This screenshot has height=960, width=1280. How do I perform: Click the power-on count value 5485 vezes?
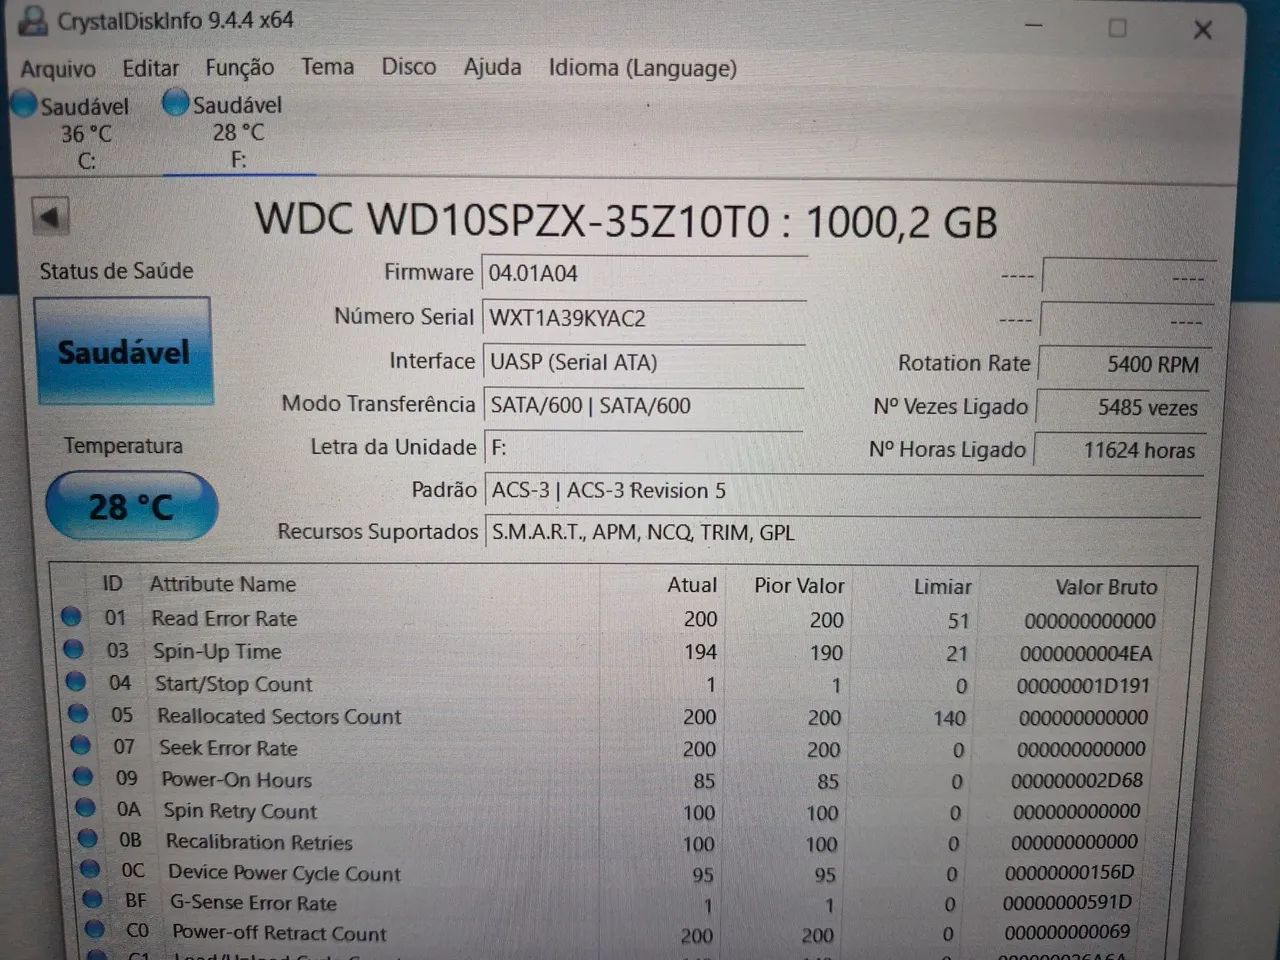click(1121, 407)
